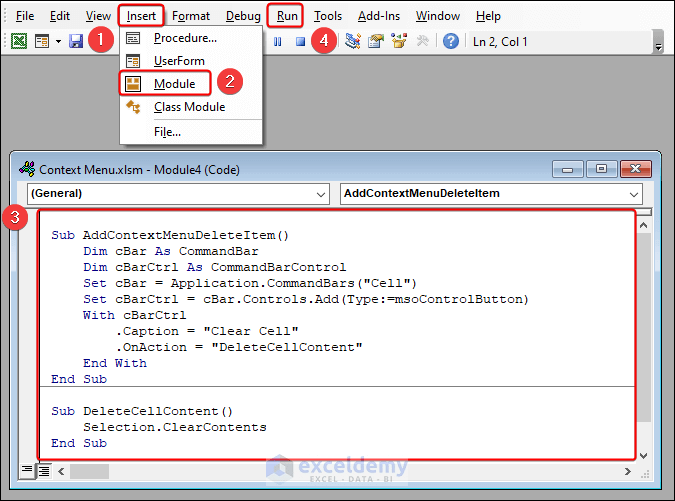Save the project with the floppy disk icon
Screen dimensions: 675x501
76,41
